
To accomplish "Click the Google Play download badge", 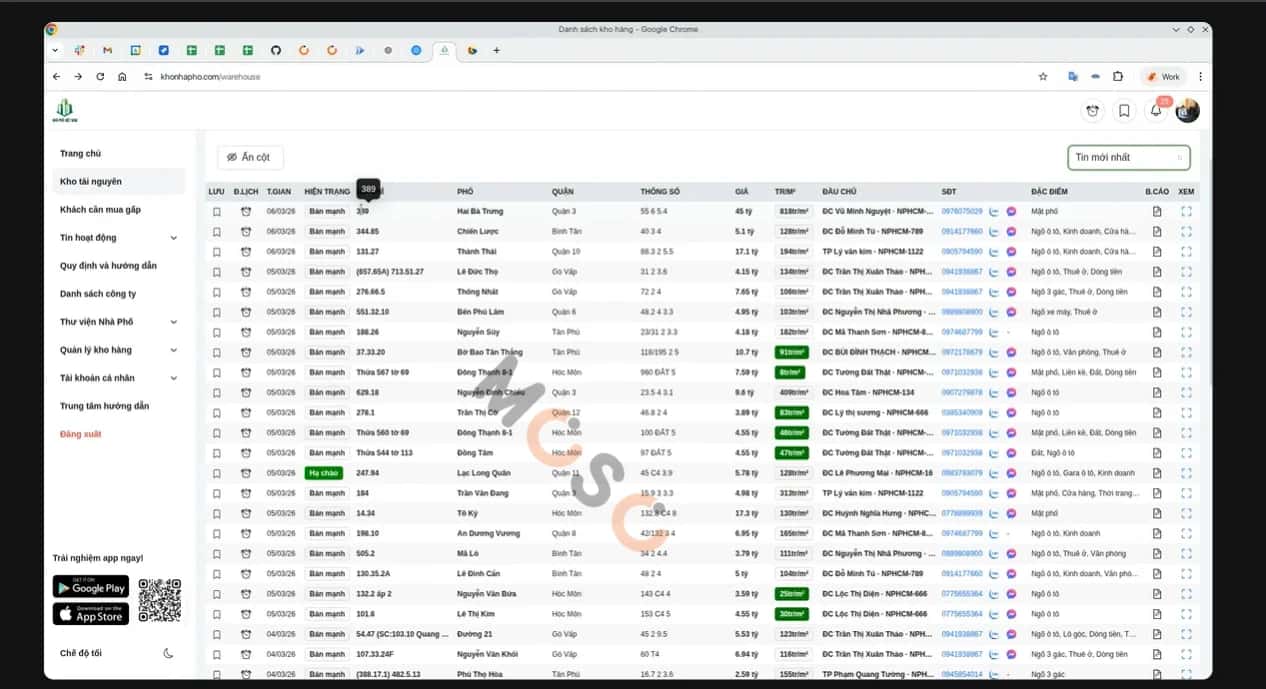I will [91, 587].
